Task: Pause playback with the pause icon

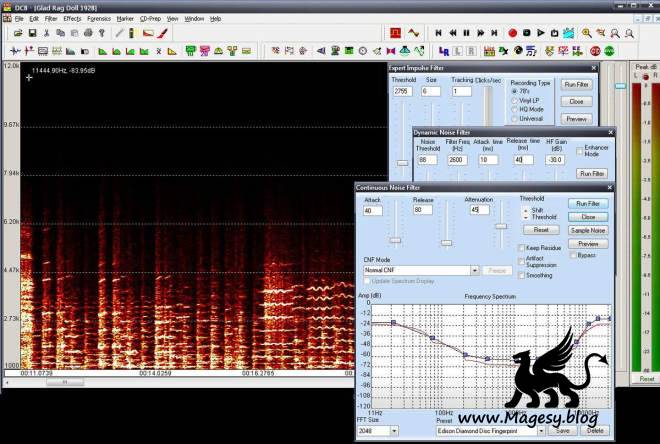Action: click(x=466, y=33)
